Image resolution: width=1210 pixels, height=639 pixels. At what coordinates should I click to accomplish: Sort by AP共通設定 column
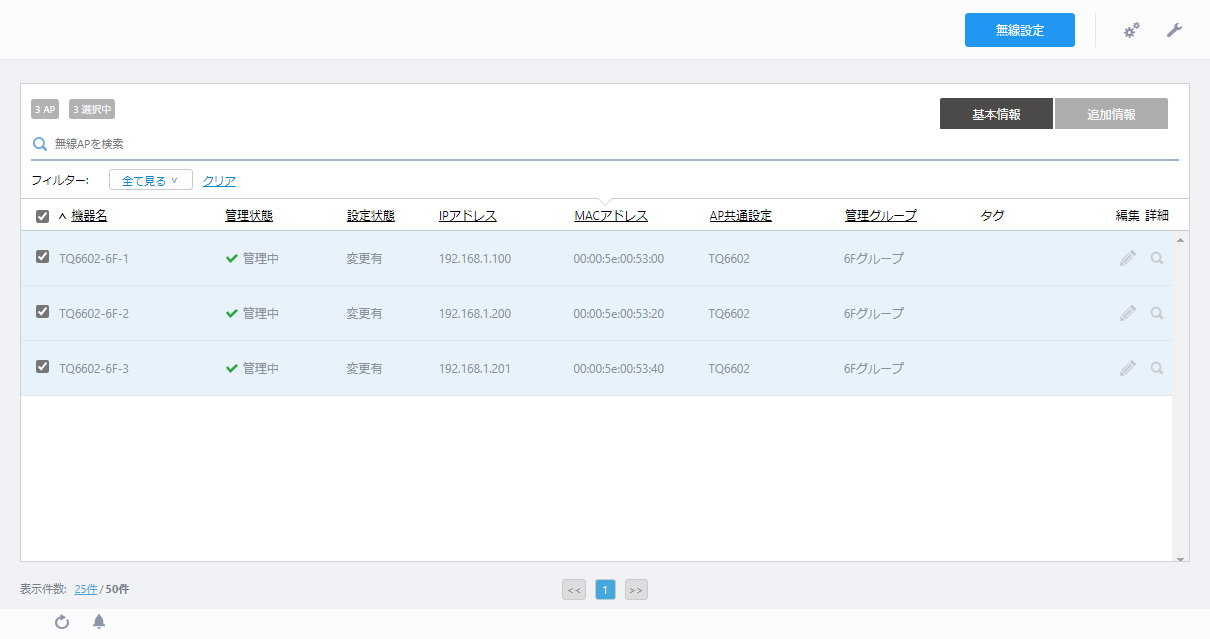coord(741,215)
